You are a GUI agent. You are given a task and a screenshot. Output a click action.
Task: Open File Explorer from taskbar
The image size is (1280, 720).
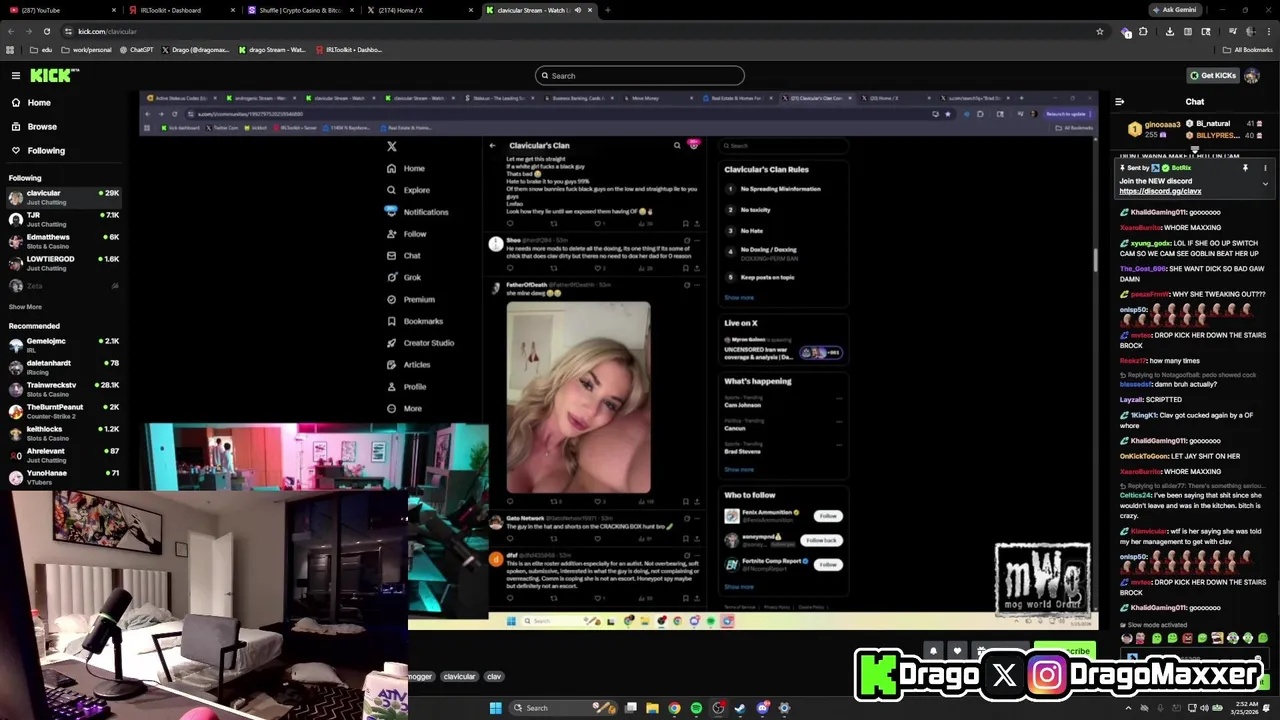(x=652, y=708)
